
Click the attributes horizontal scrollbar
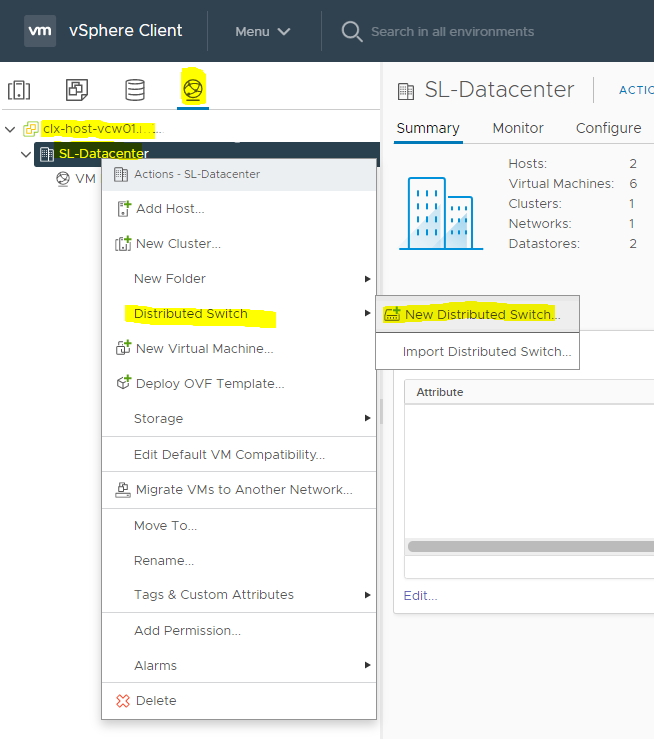point(531,546)
